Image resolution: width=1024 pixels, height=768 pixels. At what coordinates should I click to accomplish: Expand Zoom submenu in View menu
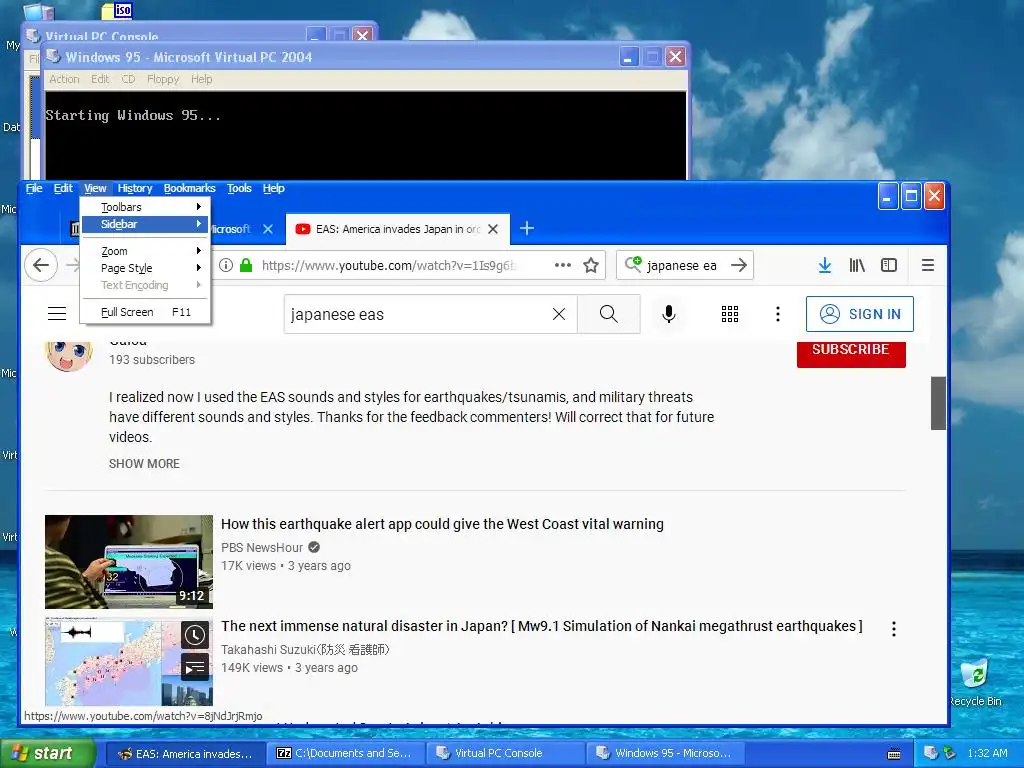(145, 251)
